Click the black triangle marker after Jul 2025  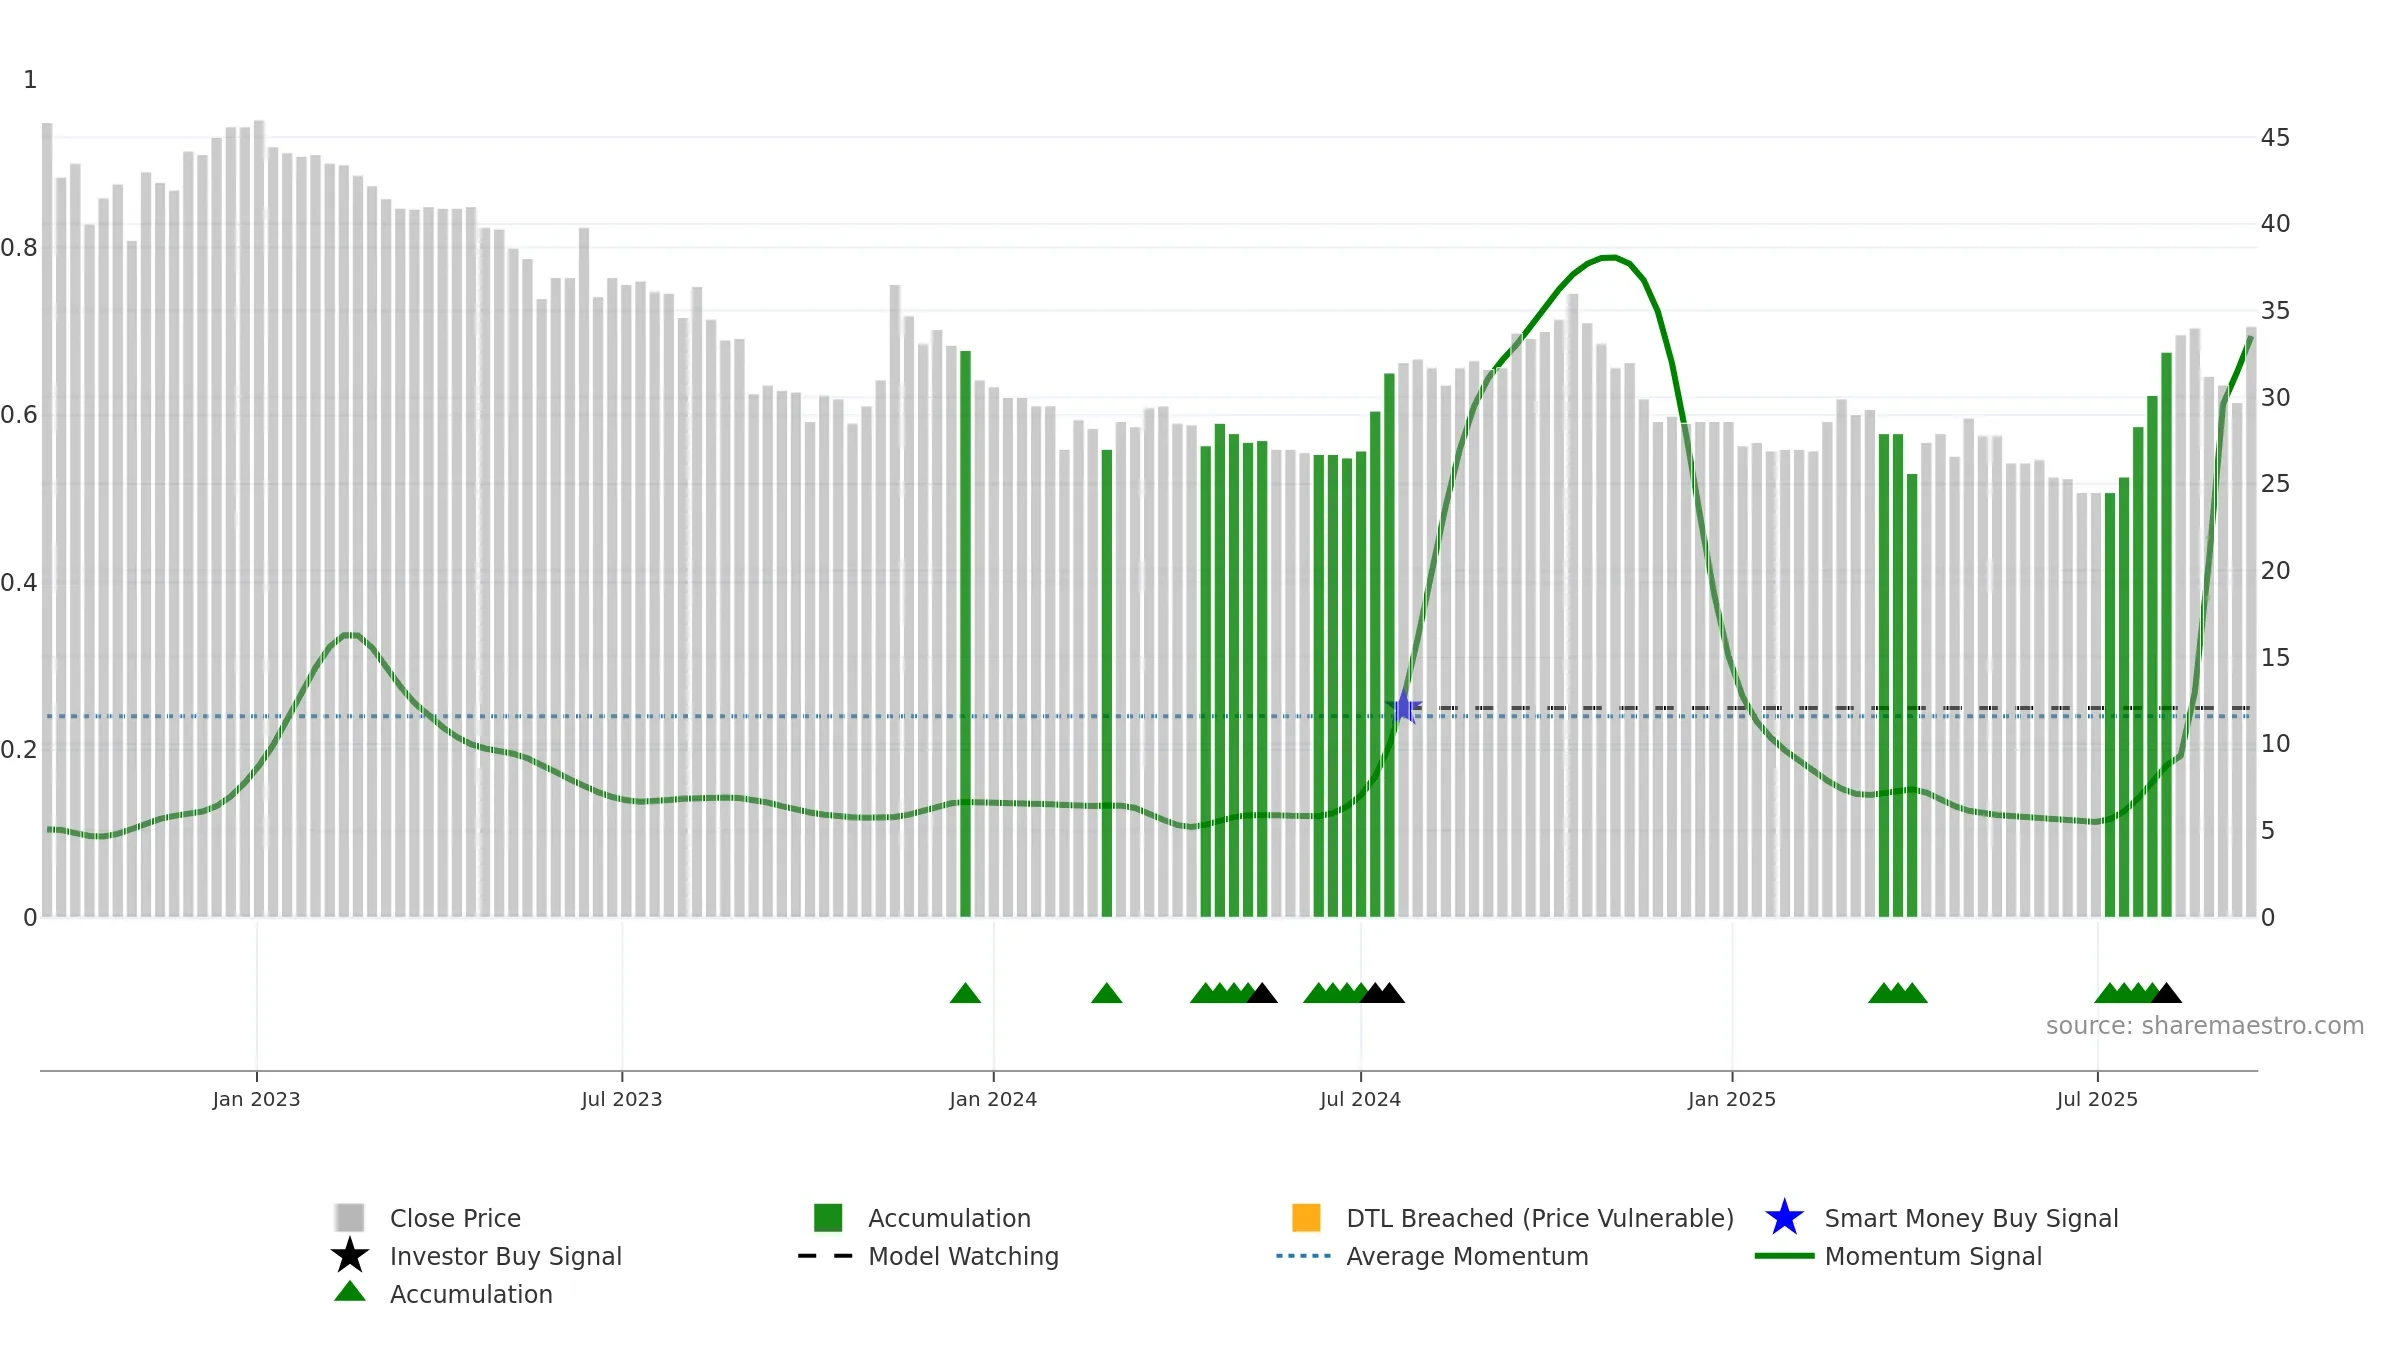[x=2166, y=993]
